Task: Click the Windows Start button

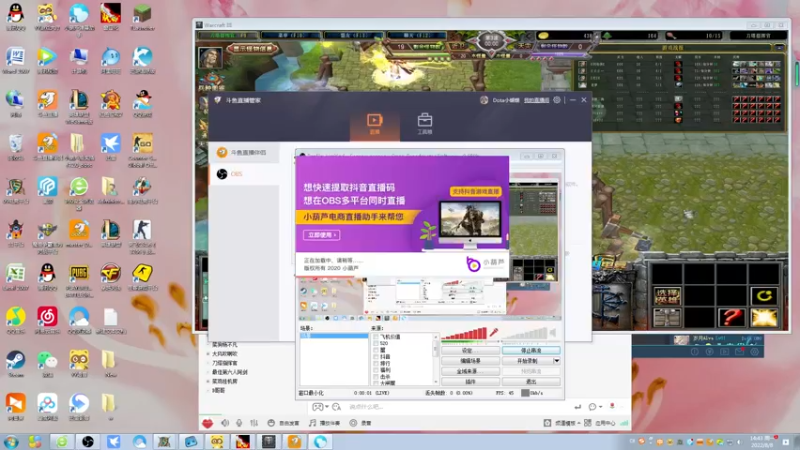Action: [11, 441]
